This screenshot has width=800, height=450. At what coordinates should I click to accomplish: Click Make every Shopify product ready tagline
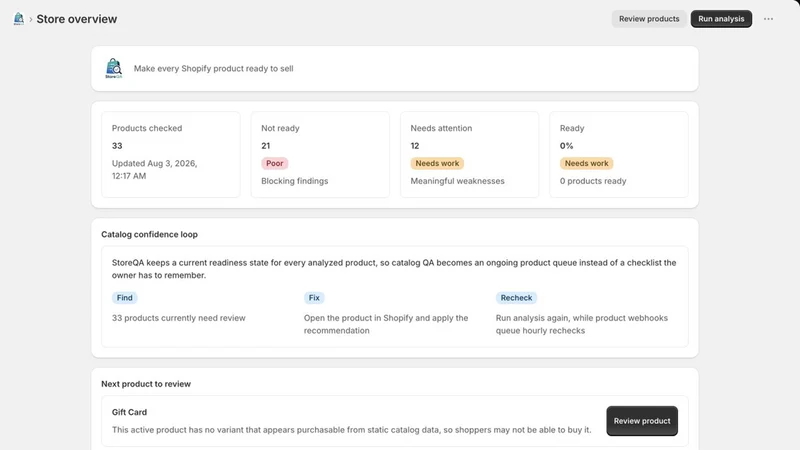(213, 68)
